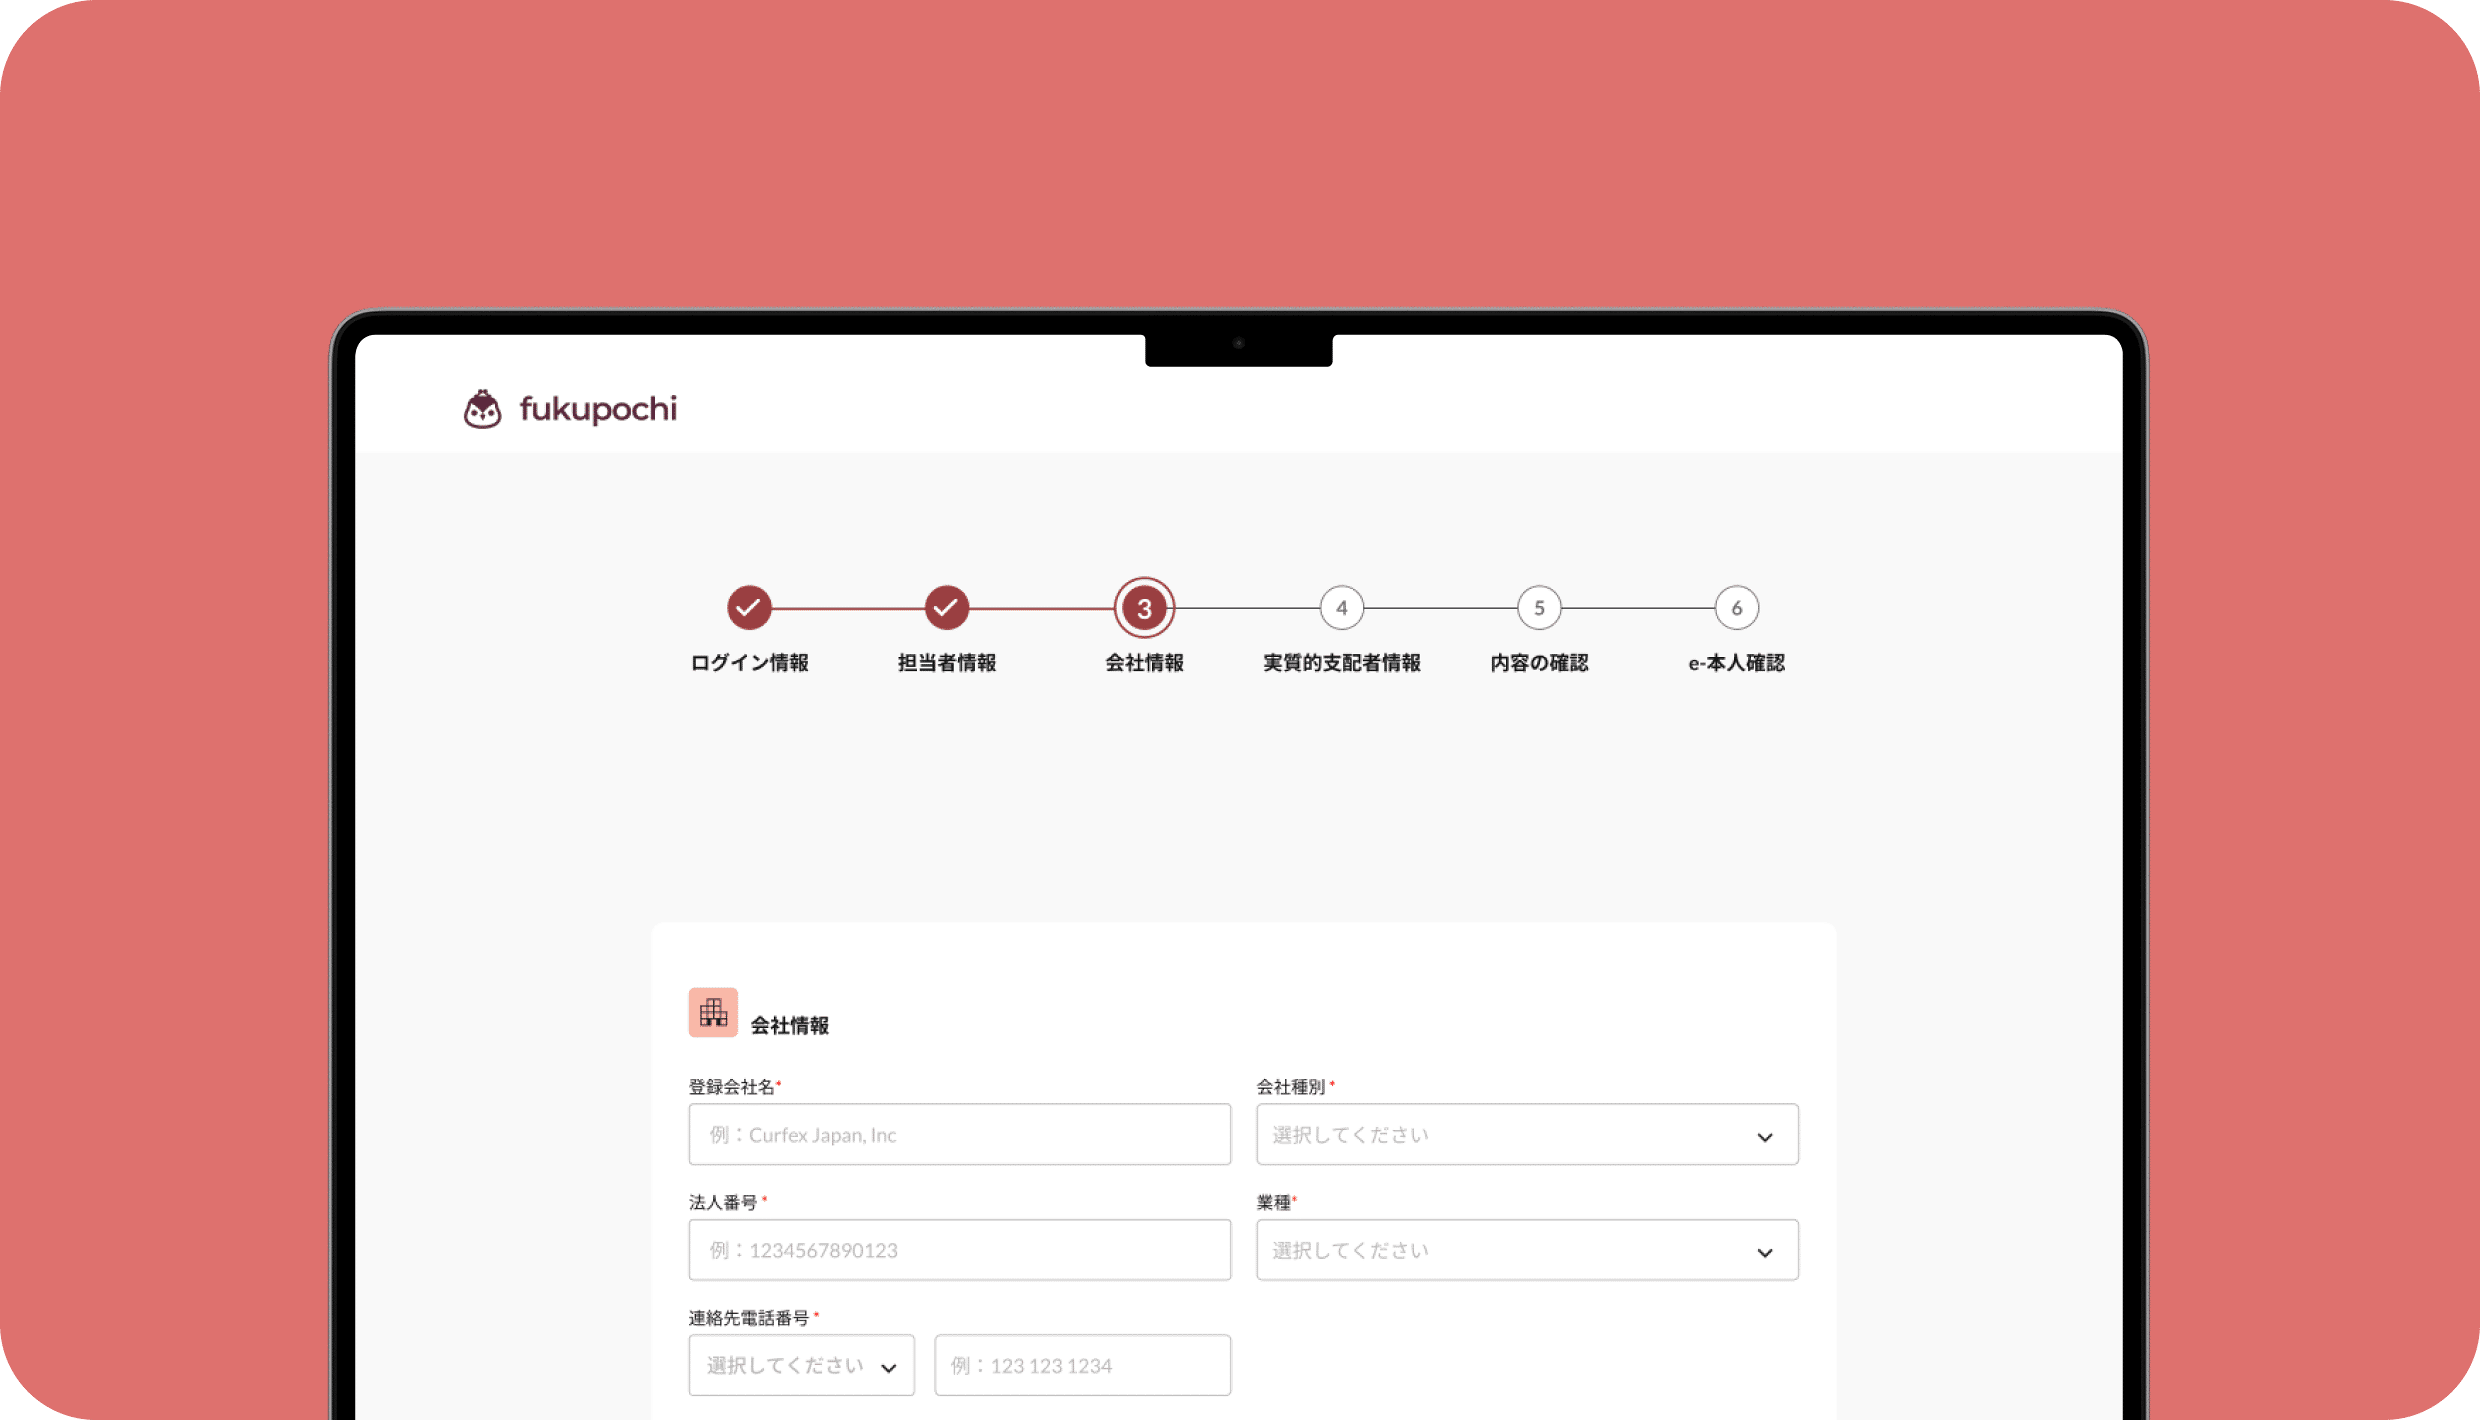Open phone country code dropdown
The image size is (2480, 1420).
pos(800,1365)
